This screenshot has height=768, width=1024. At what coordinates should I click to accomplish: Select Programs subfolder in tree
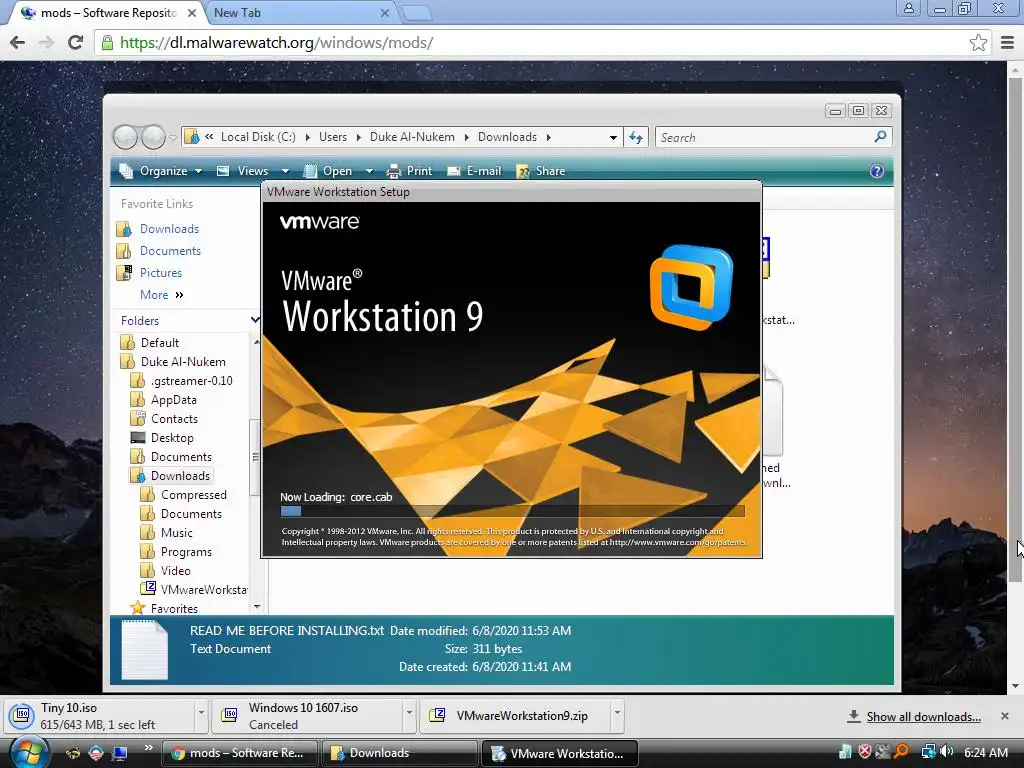point(186,552)
